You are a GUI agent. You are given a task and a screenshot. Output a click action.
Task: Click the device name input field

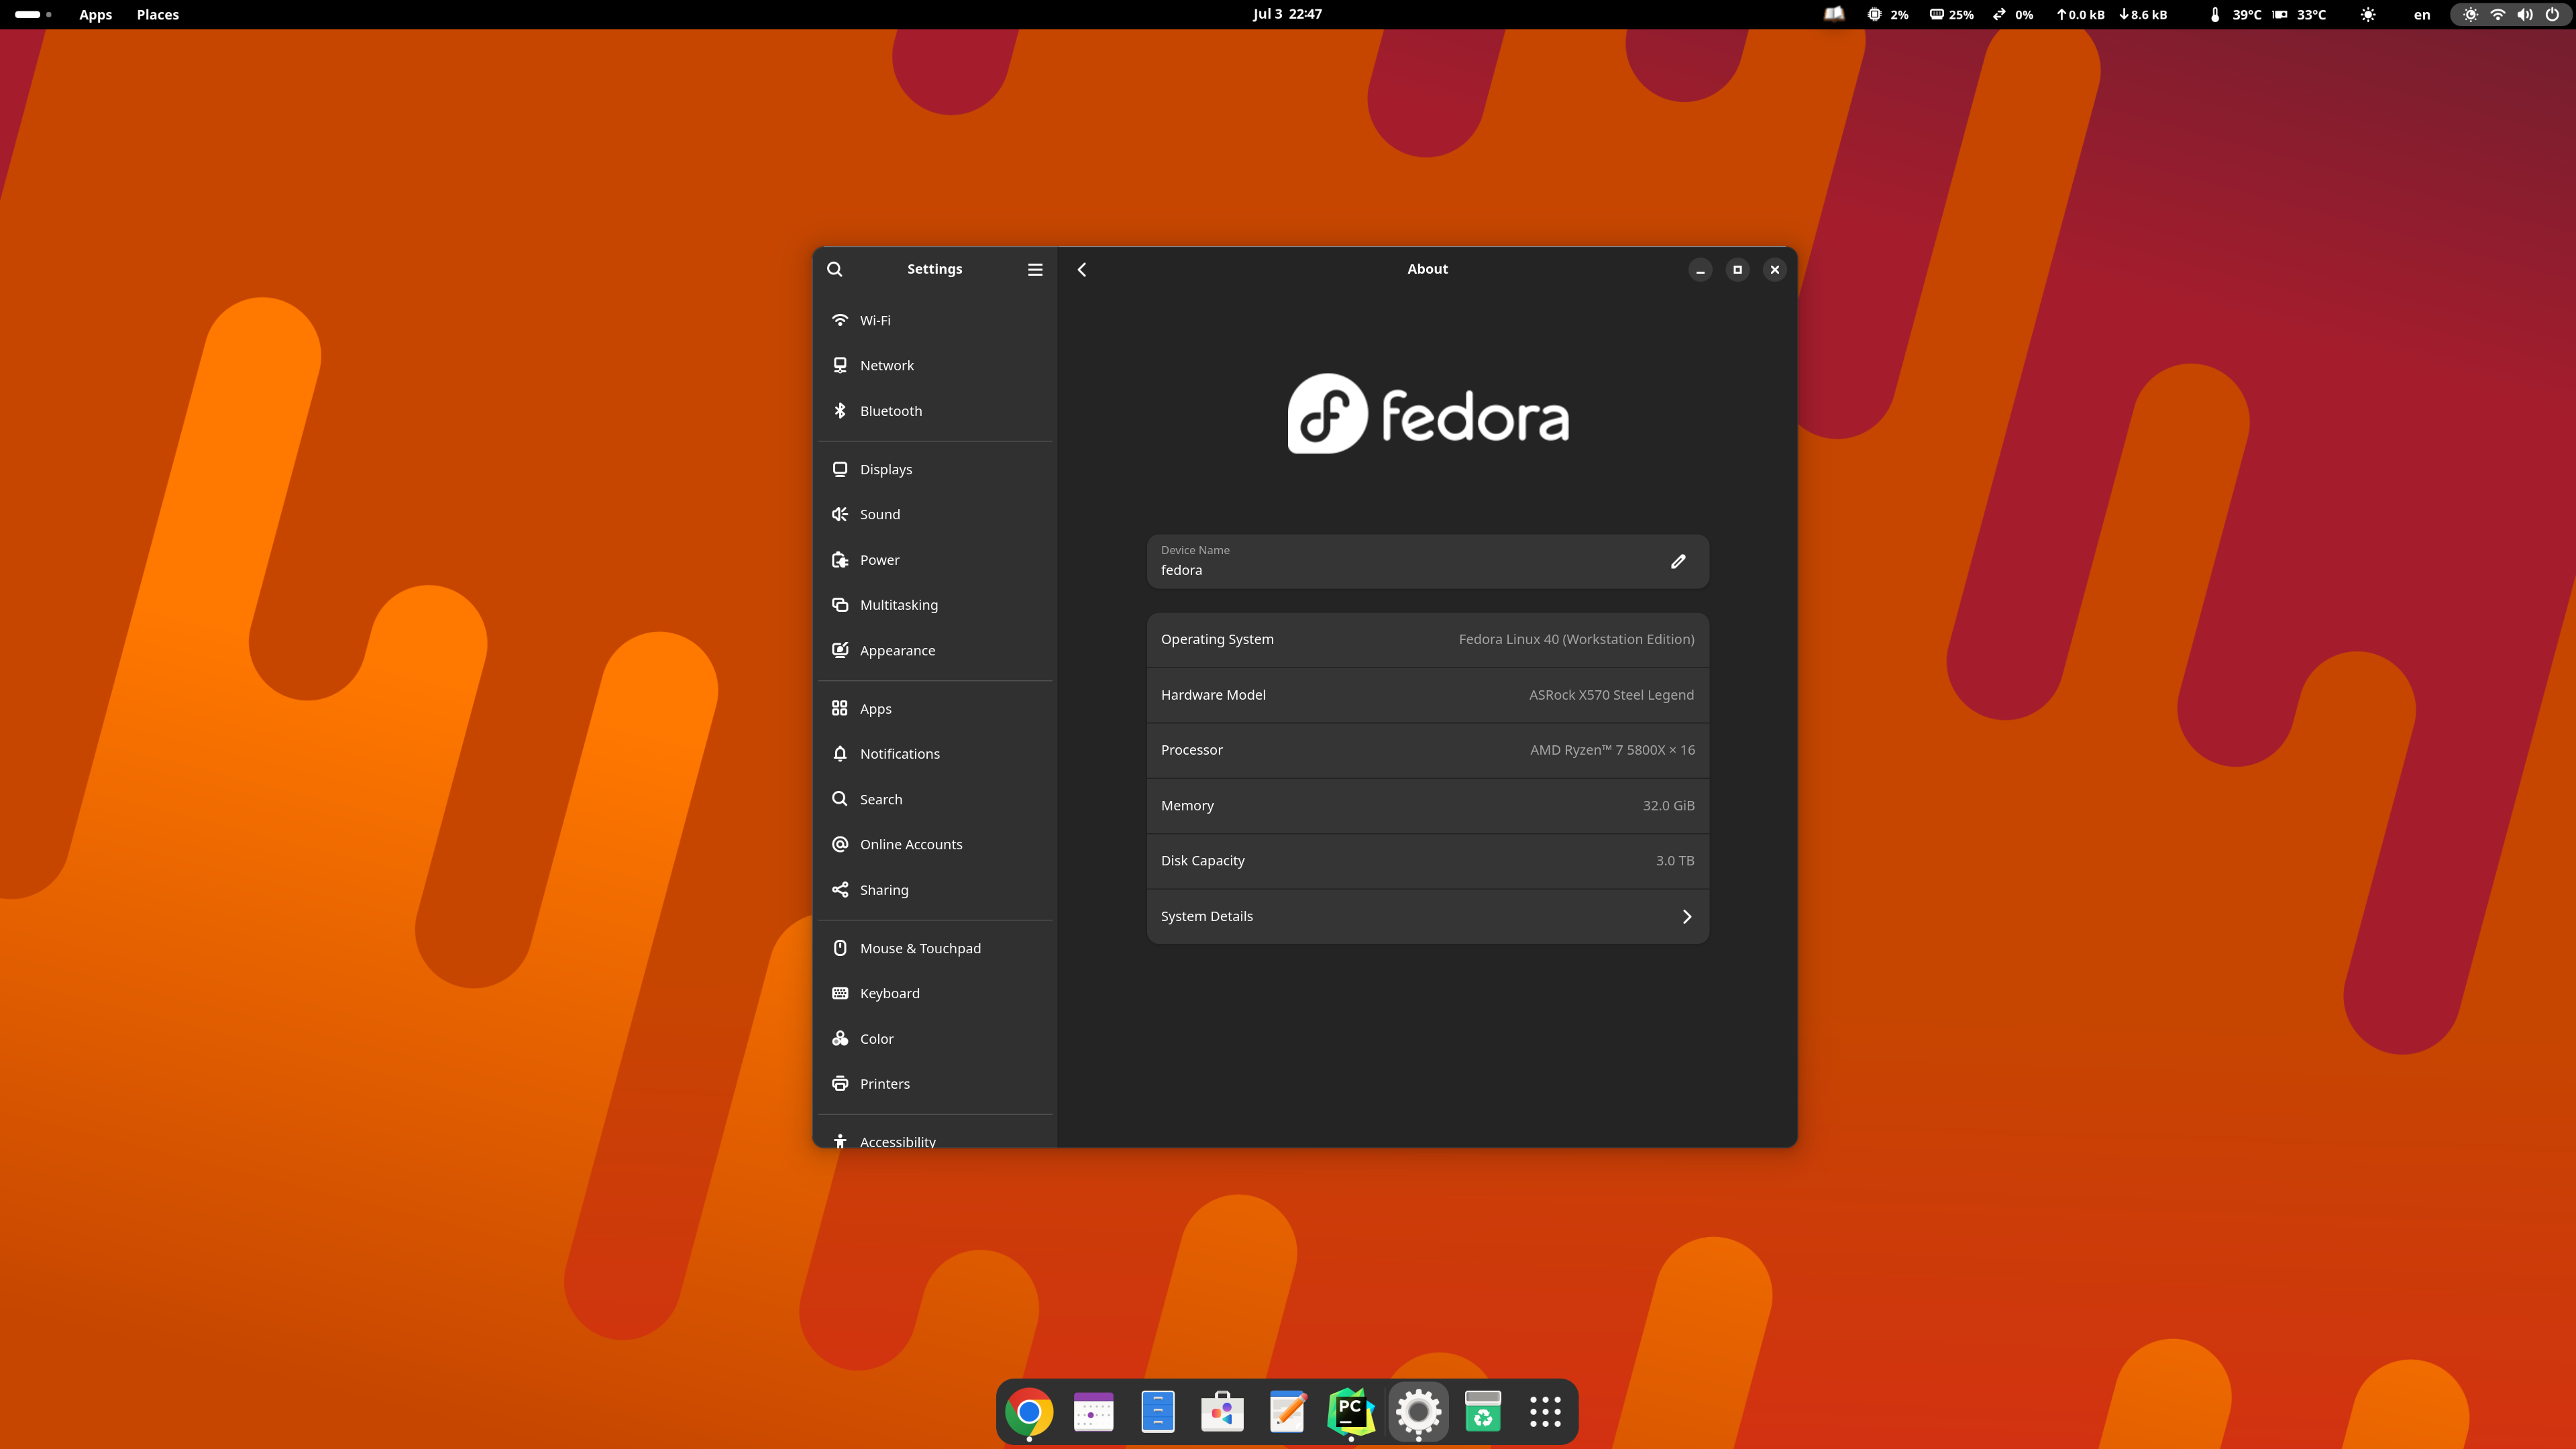[x=1428, y=561]
